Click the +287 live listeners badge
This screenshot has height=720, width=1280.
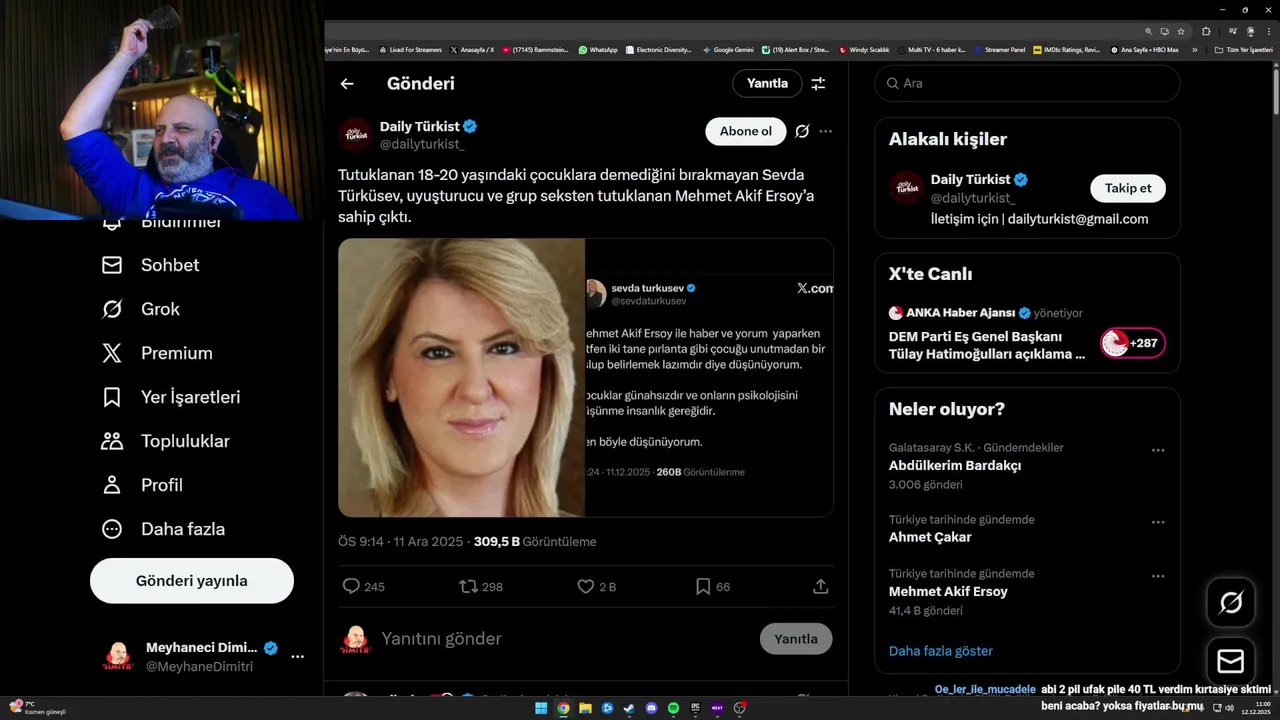(1133, 343)
